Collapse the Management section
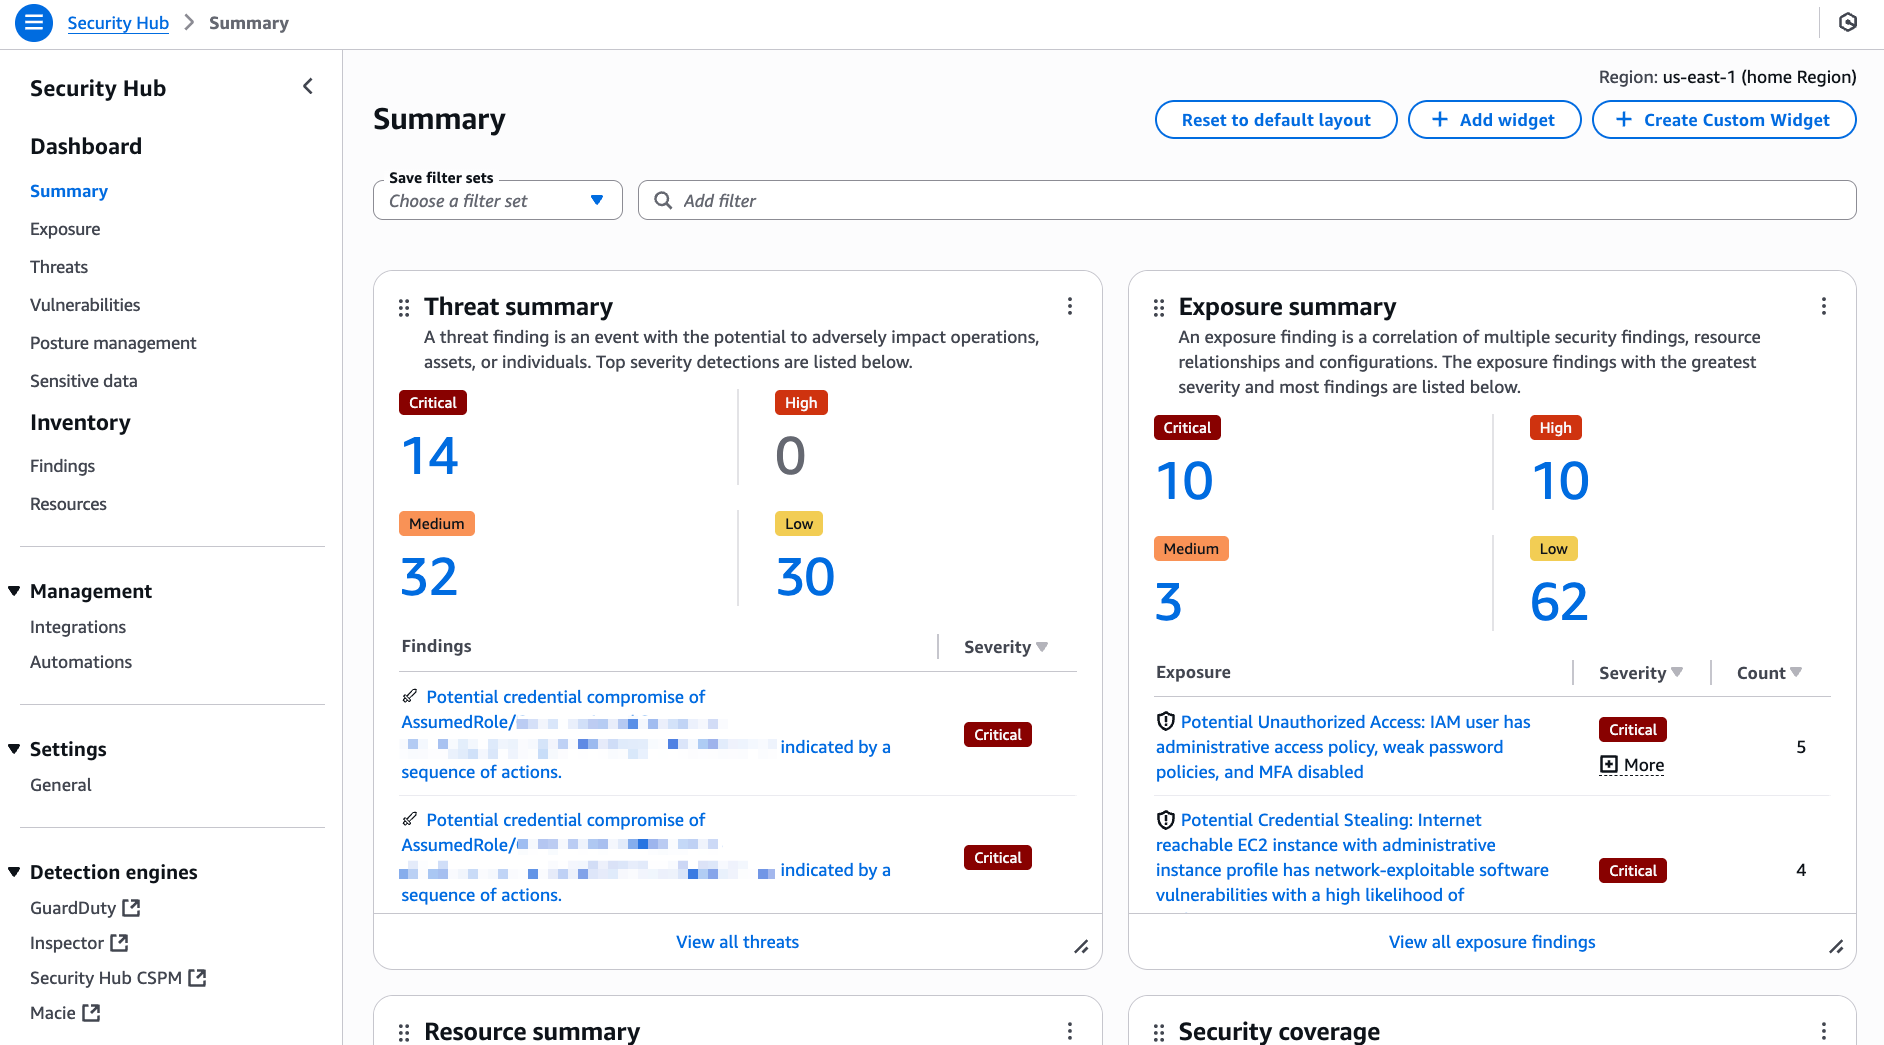The height and width of the screenshot is (1045, 1884). pyautogui.click(x=15, y=591)
